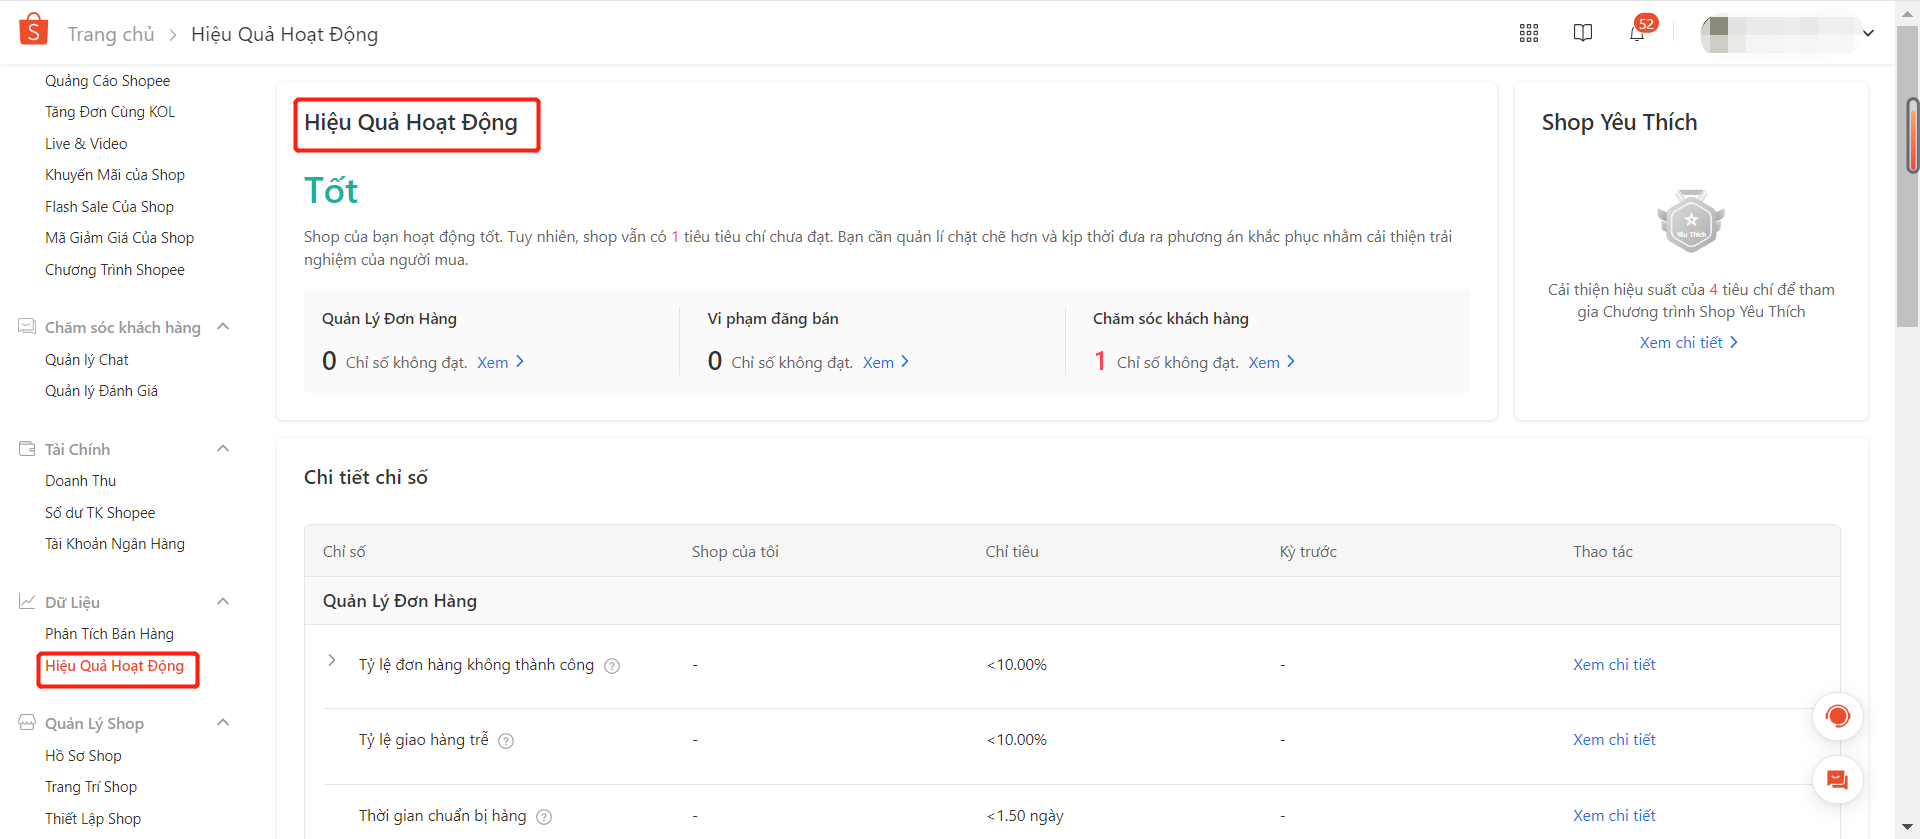Click the page vertical scrollbar thumb

[1912, 135]
